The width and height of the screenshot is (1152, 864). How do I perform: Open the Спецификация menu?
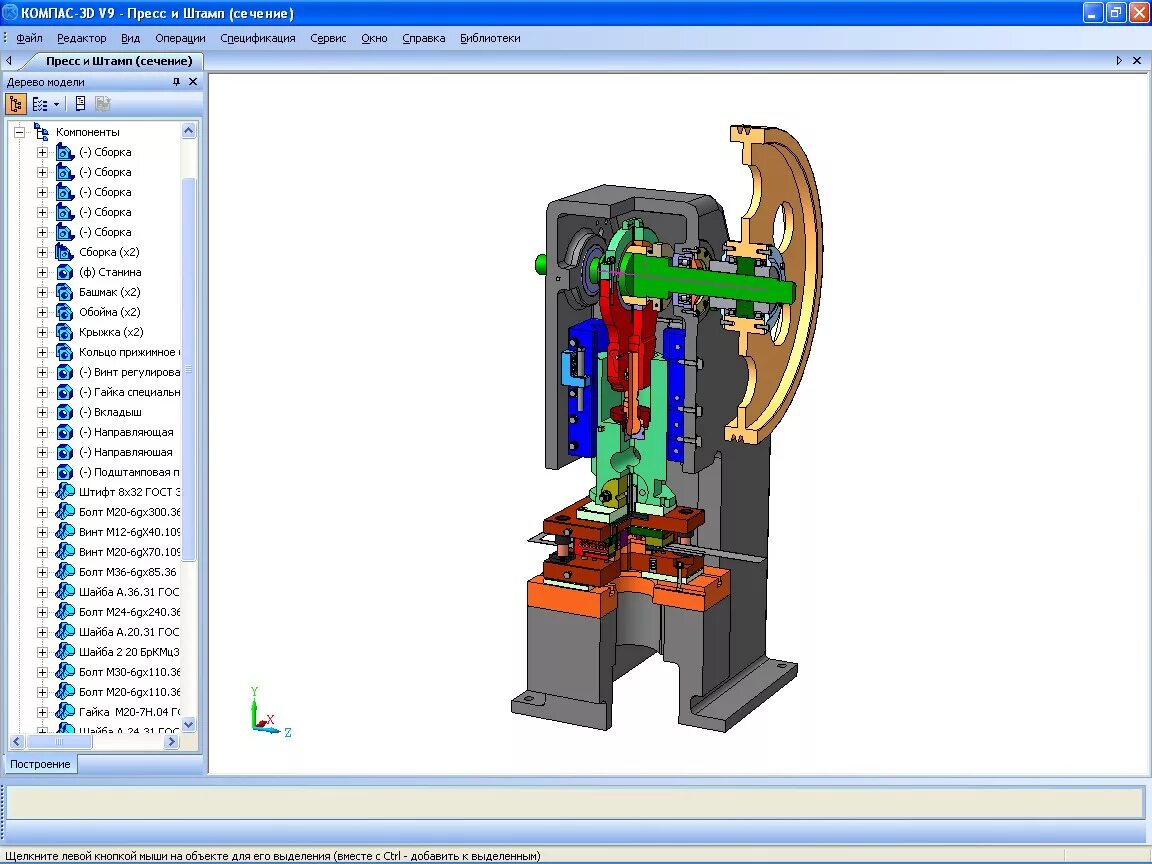(x=258, y=38)
